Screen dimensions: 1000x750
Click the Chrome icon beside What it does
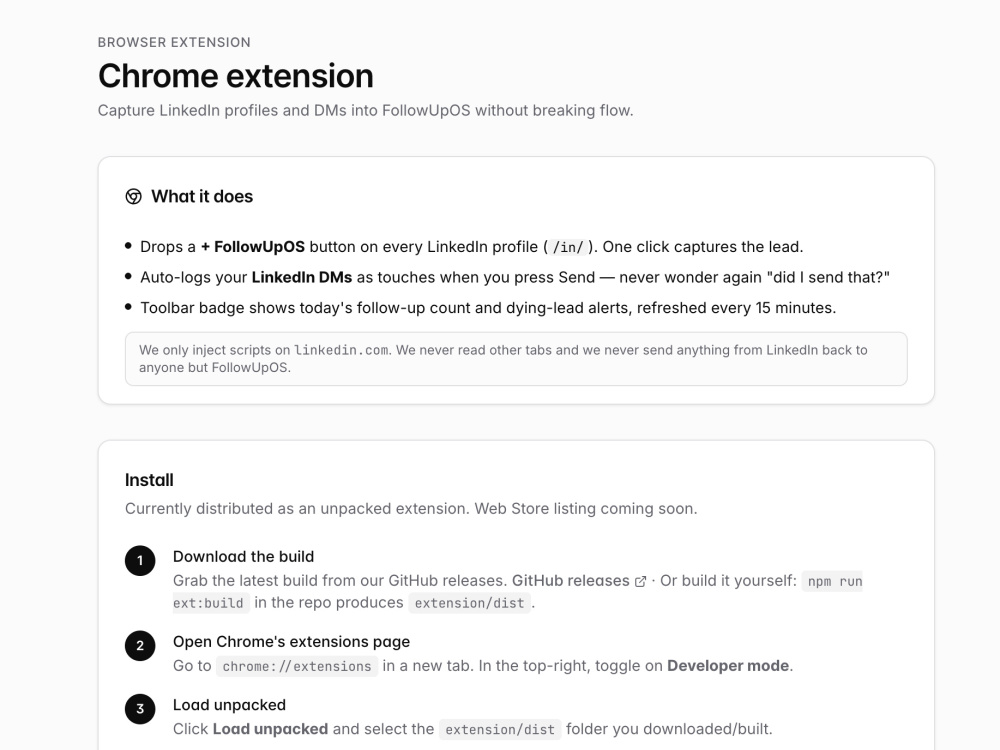(x=133, y=196)
